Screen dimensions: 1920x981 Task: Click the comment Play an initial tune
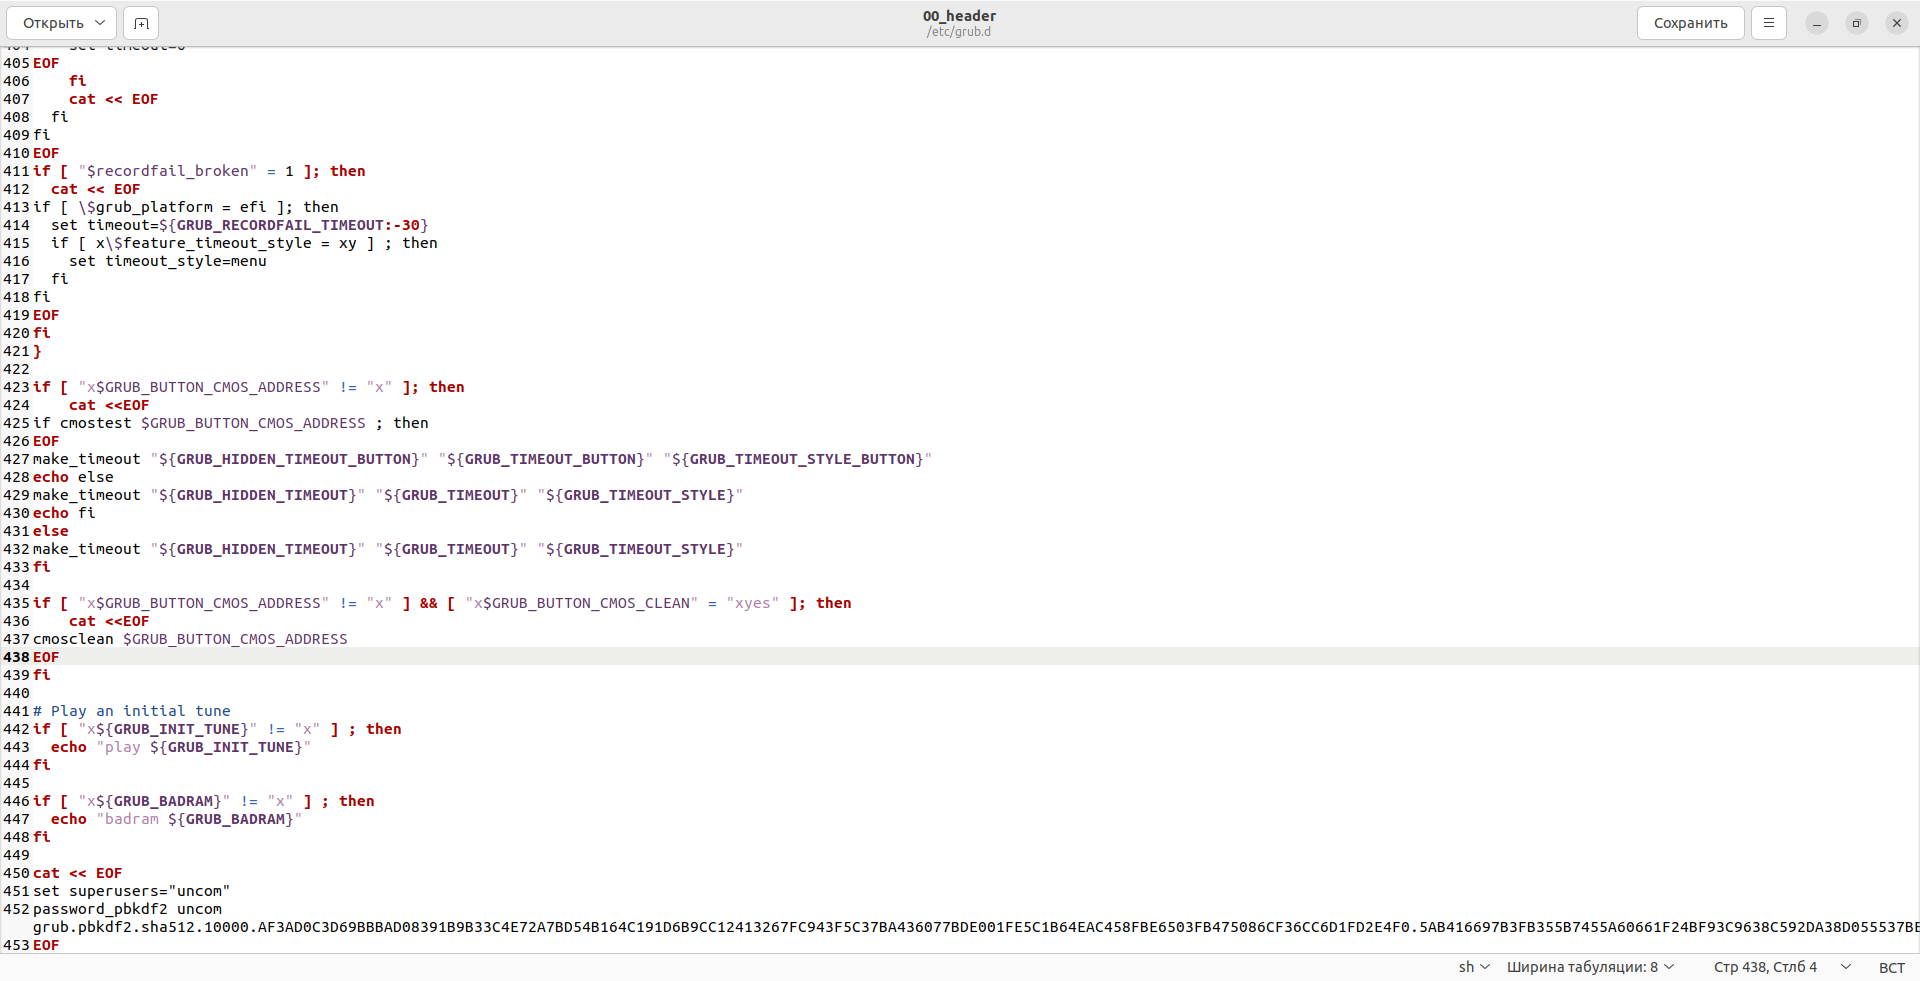[x=132, y=711]
